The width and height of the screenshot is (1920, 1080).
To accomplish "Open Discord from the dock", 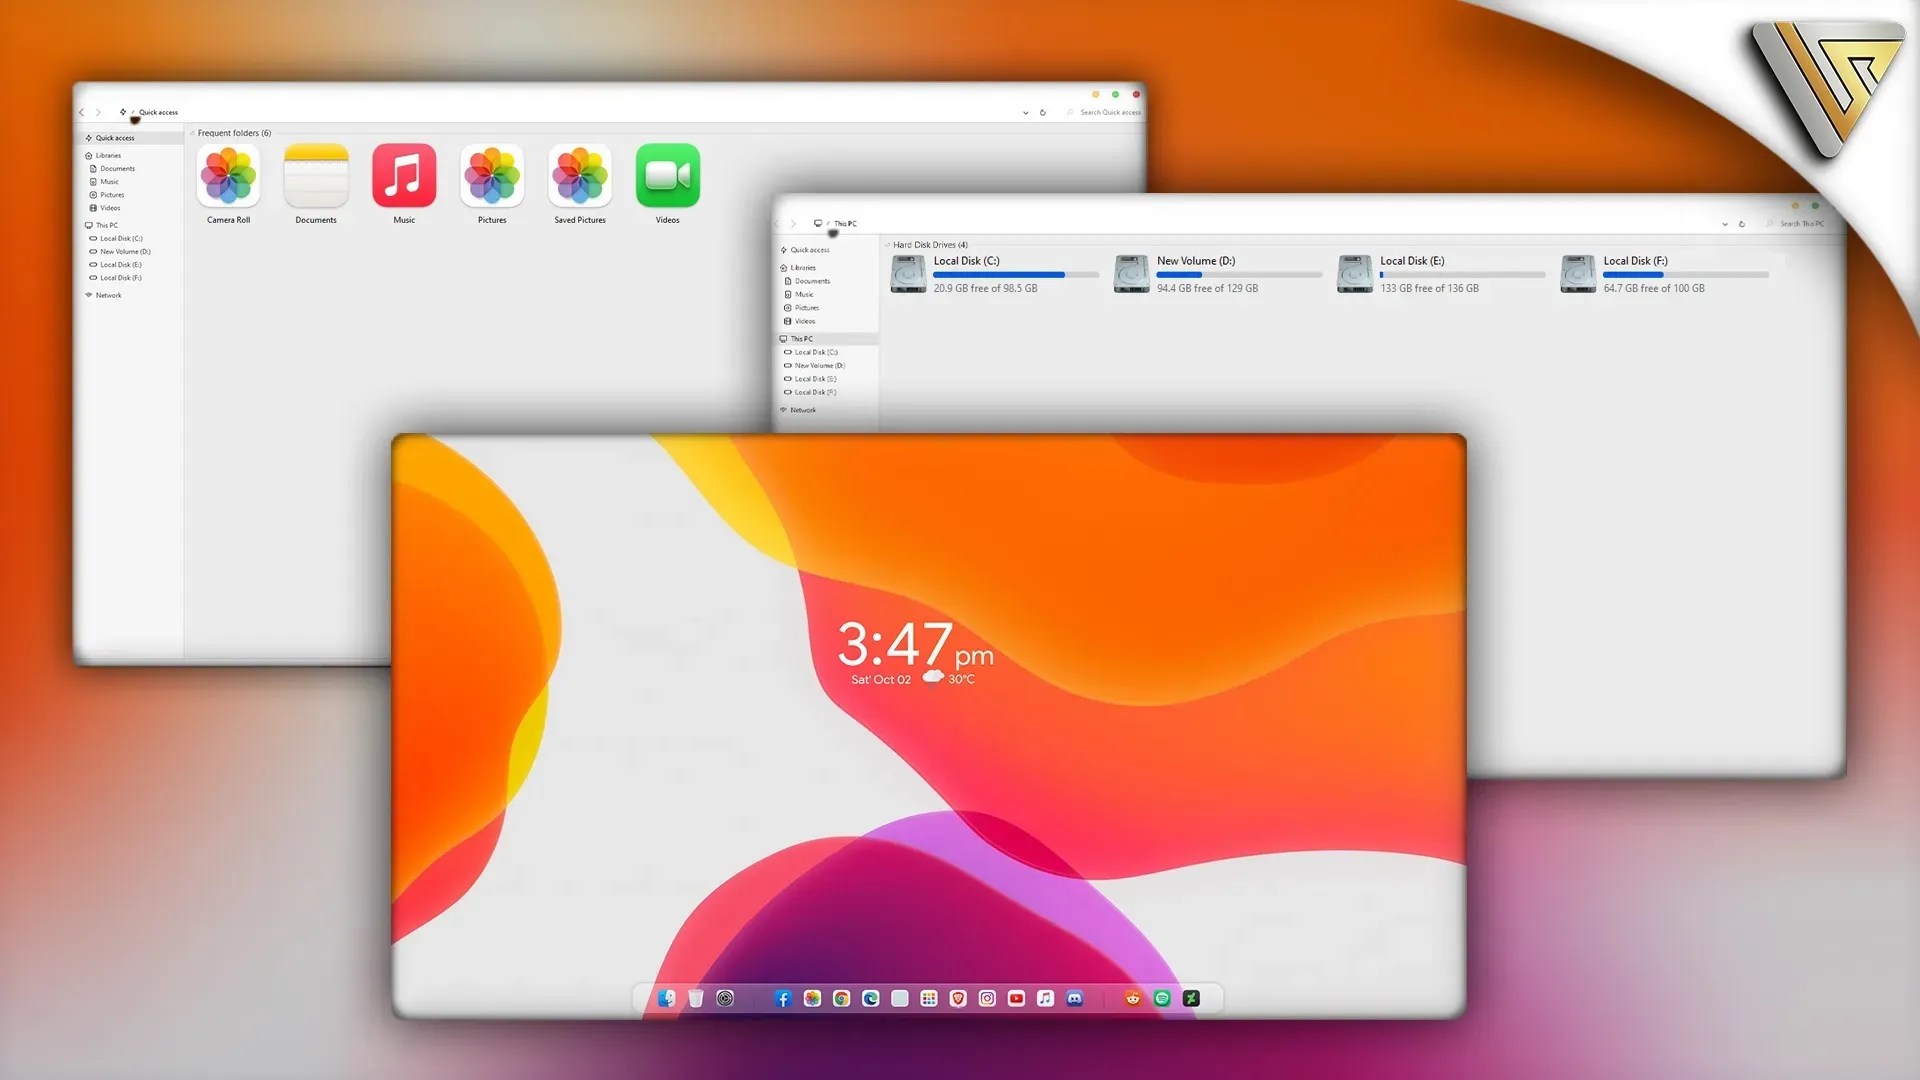I will point(1075,998).
